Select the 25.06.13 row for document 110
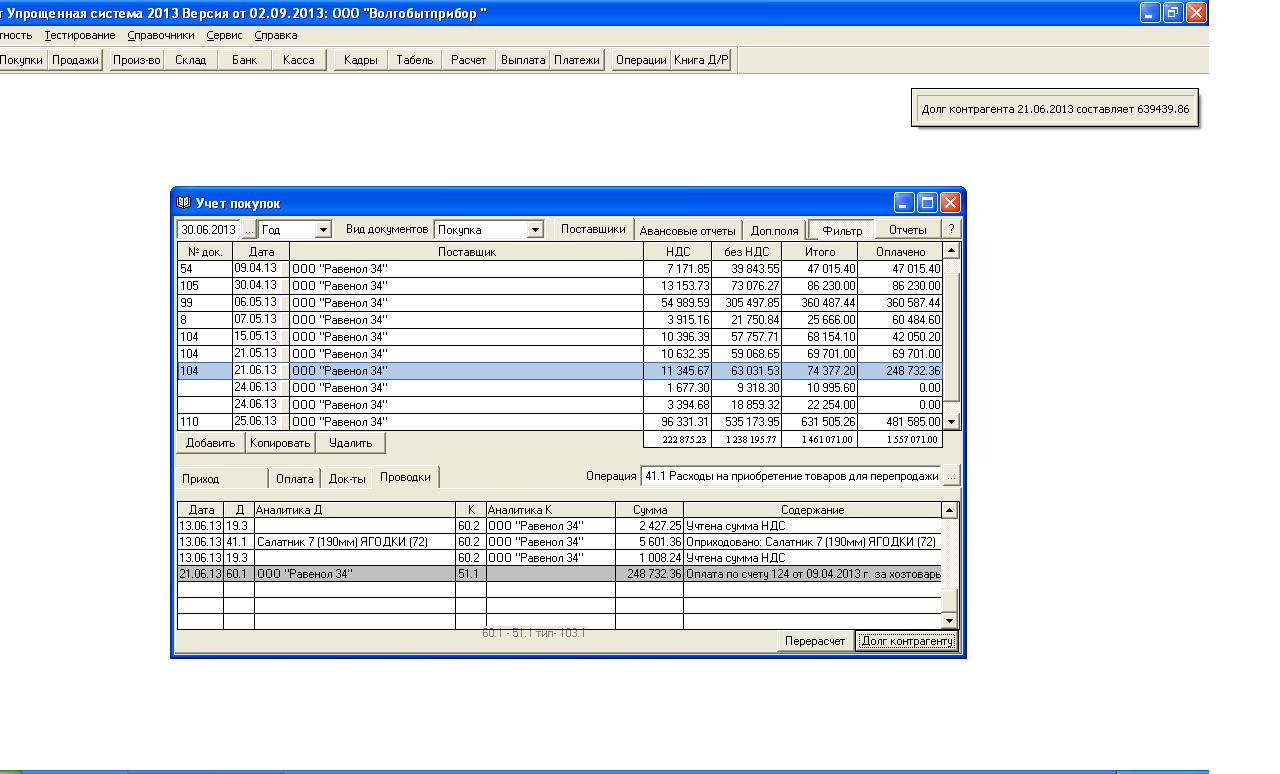Image resolution: width=1280 pixels, height=774 pixels. click(464, 422)
